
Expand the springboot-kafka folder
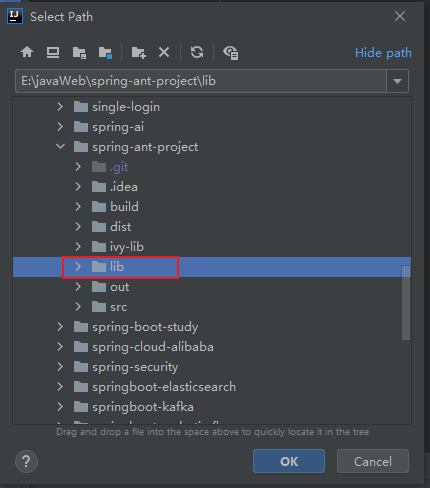point(60,407)
